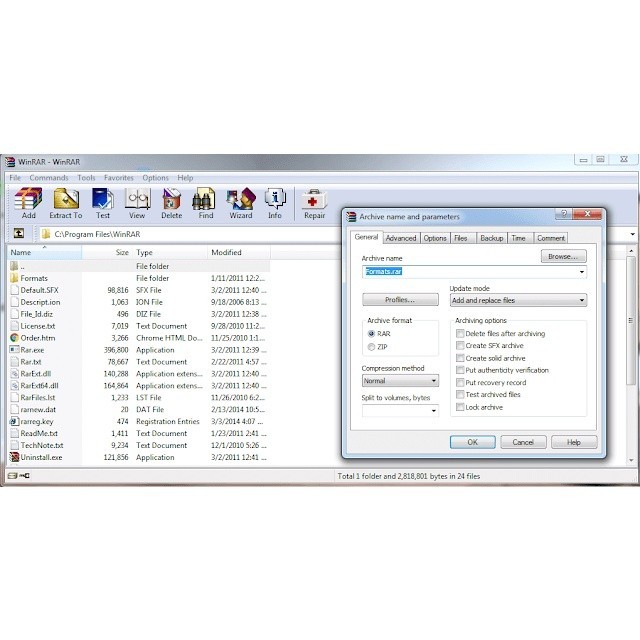Click the Browse... button
This screenshot has height=640, width=640.
563,256
